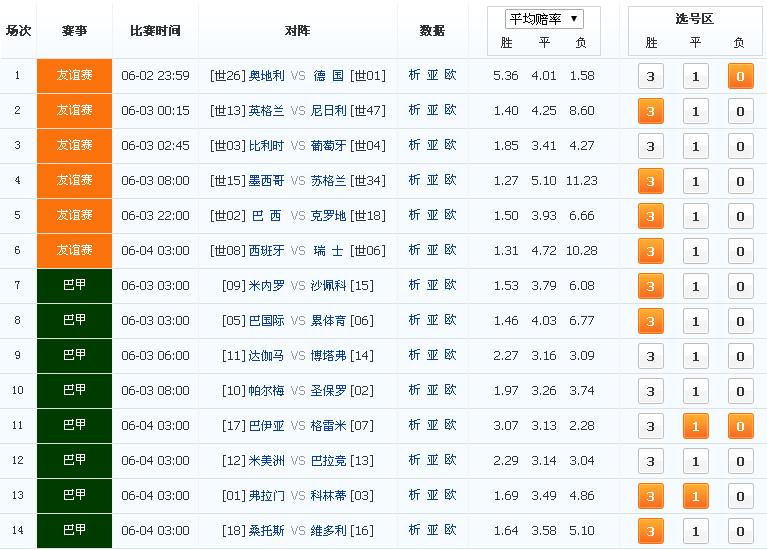767x550 pixels.
Task: Open team 克罗地 in match 5
Action: click(x=328, y=215)
